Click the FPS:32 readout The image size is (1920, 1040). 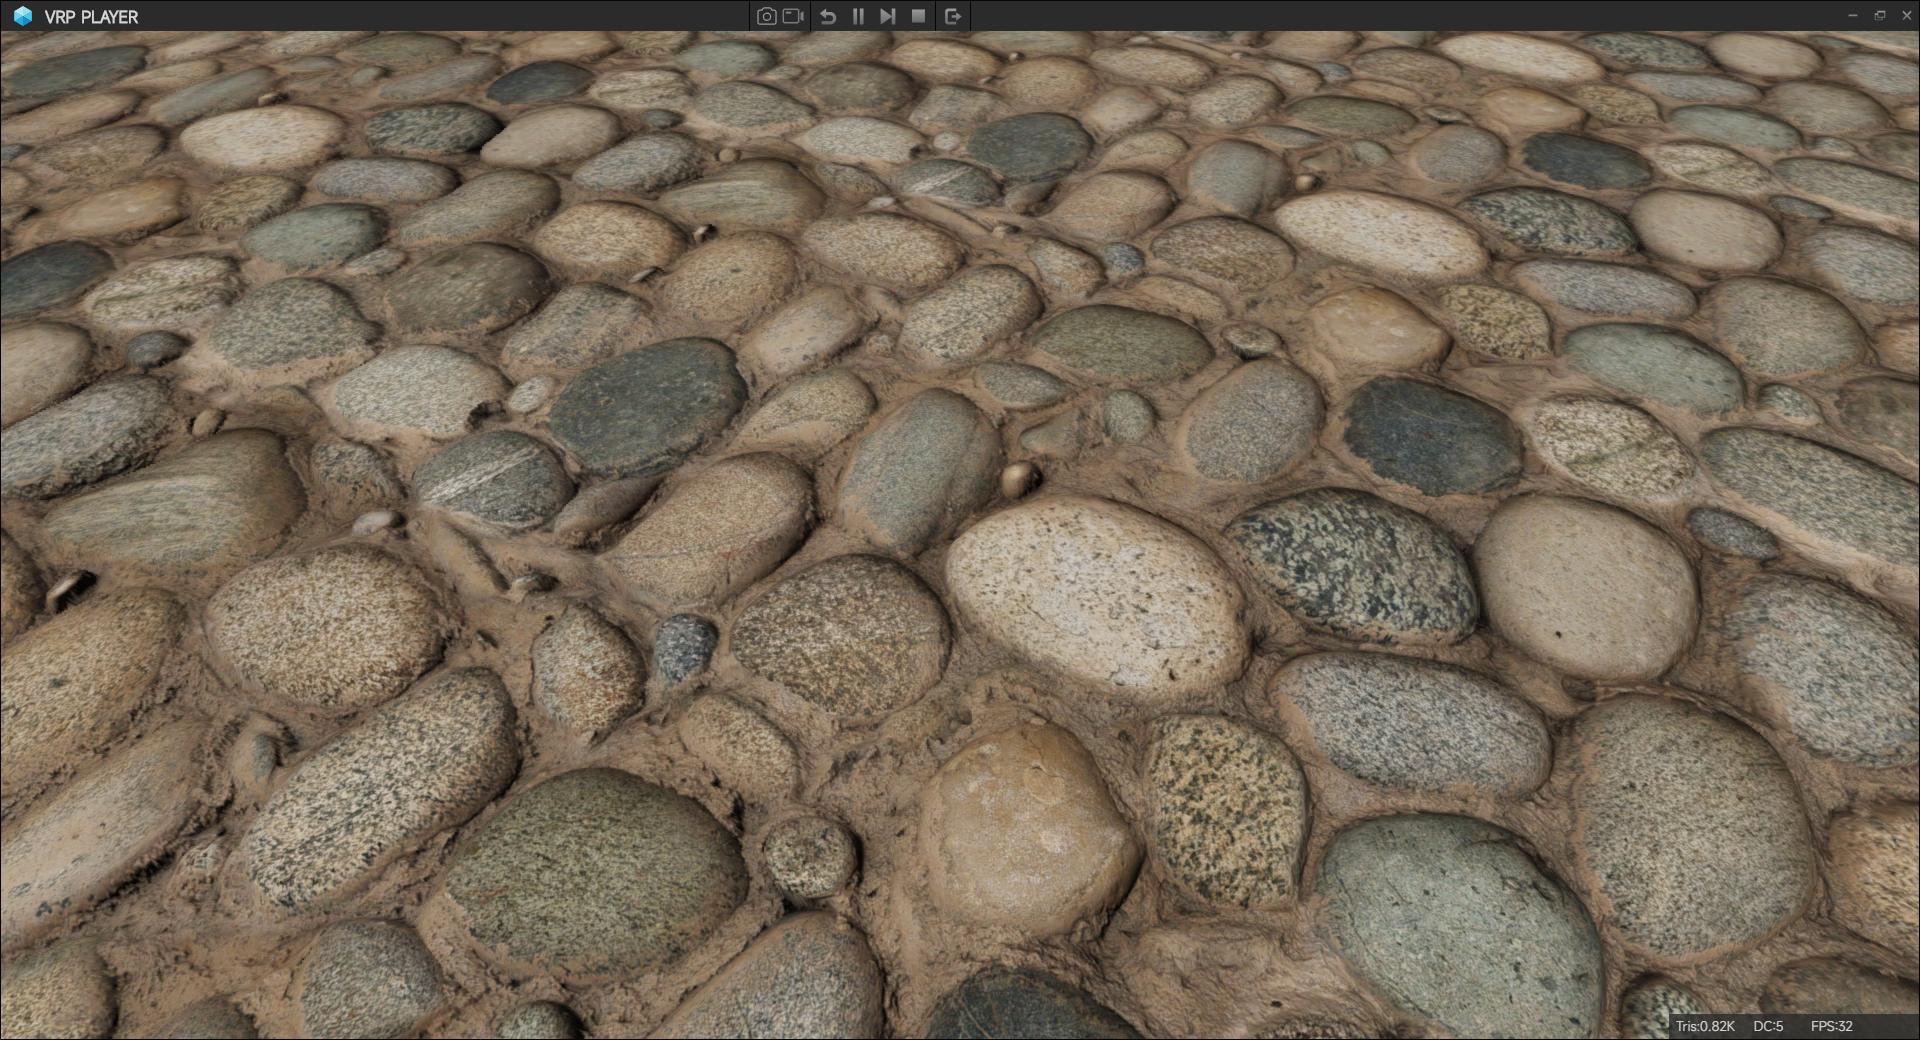(1832, 1026)
